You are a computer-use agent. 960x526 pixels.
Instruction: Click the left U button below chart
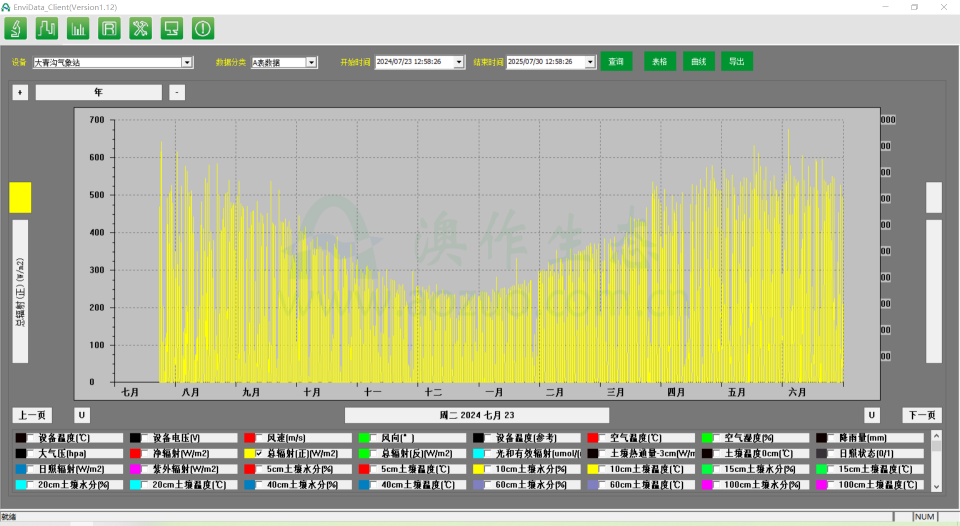(81, 415)
